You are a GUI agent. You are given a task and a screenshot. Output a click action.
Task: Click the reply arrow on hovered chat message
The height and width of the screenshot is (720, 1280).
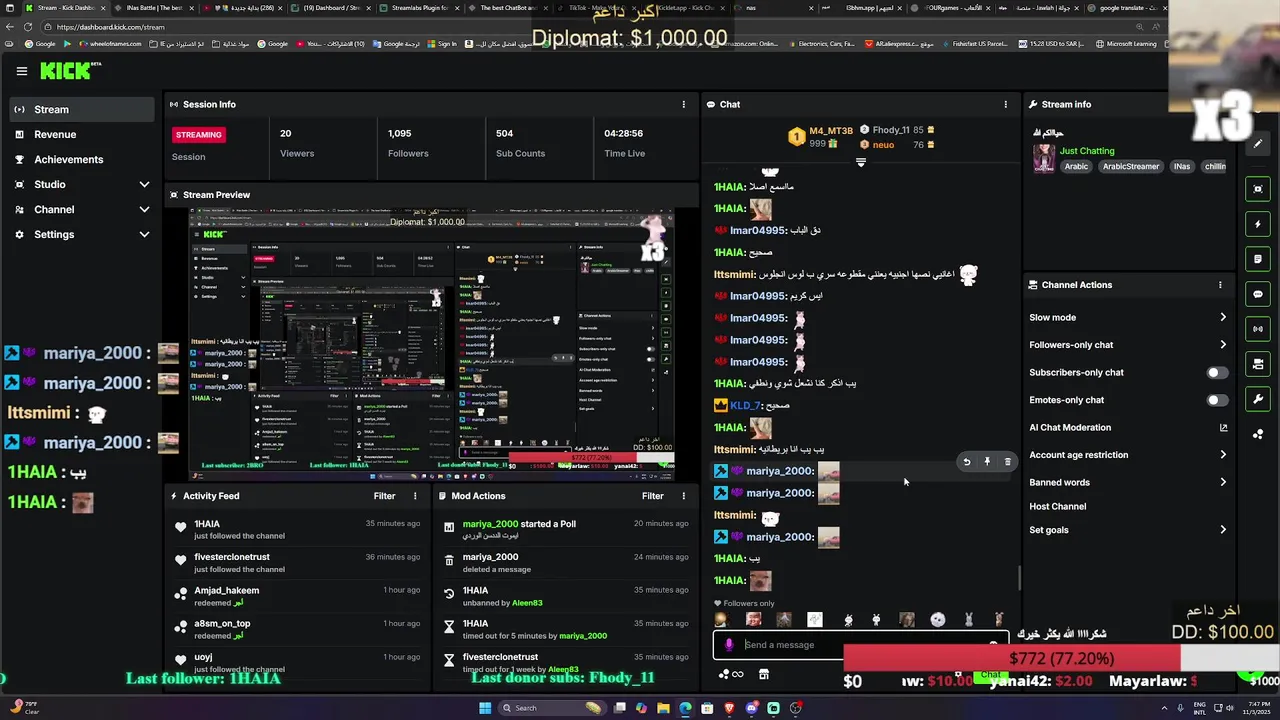pyautogui.click(x=966, y=462)
